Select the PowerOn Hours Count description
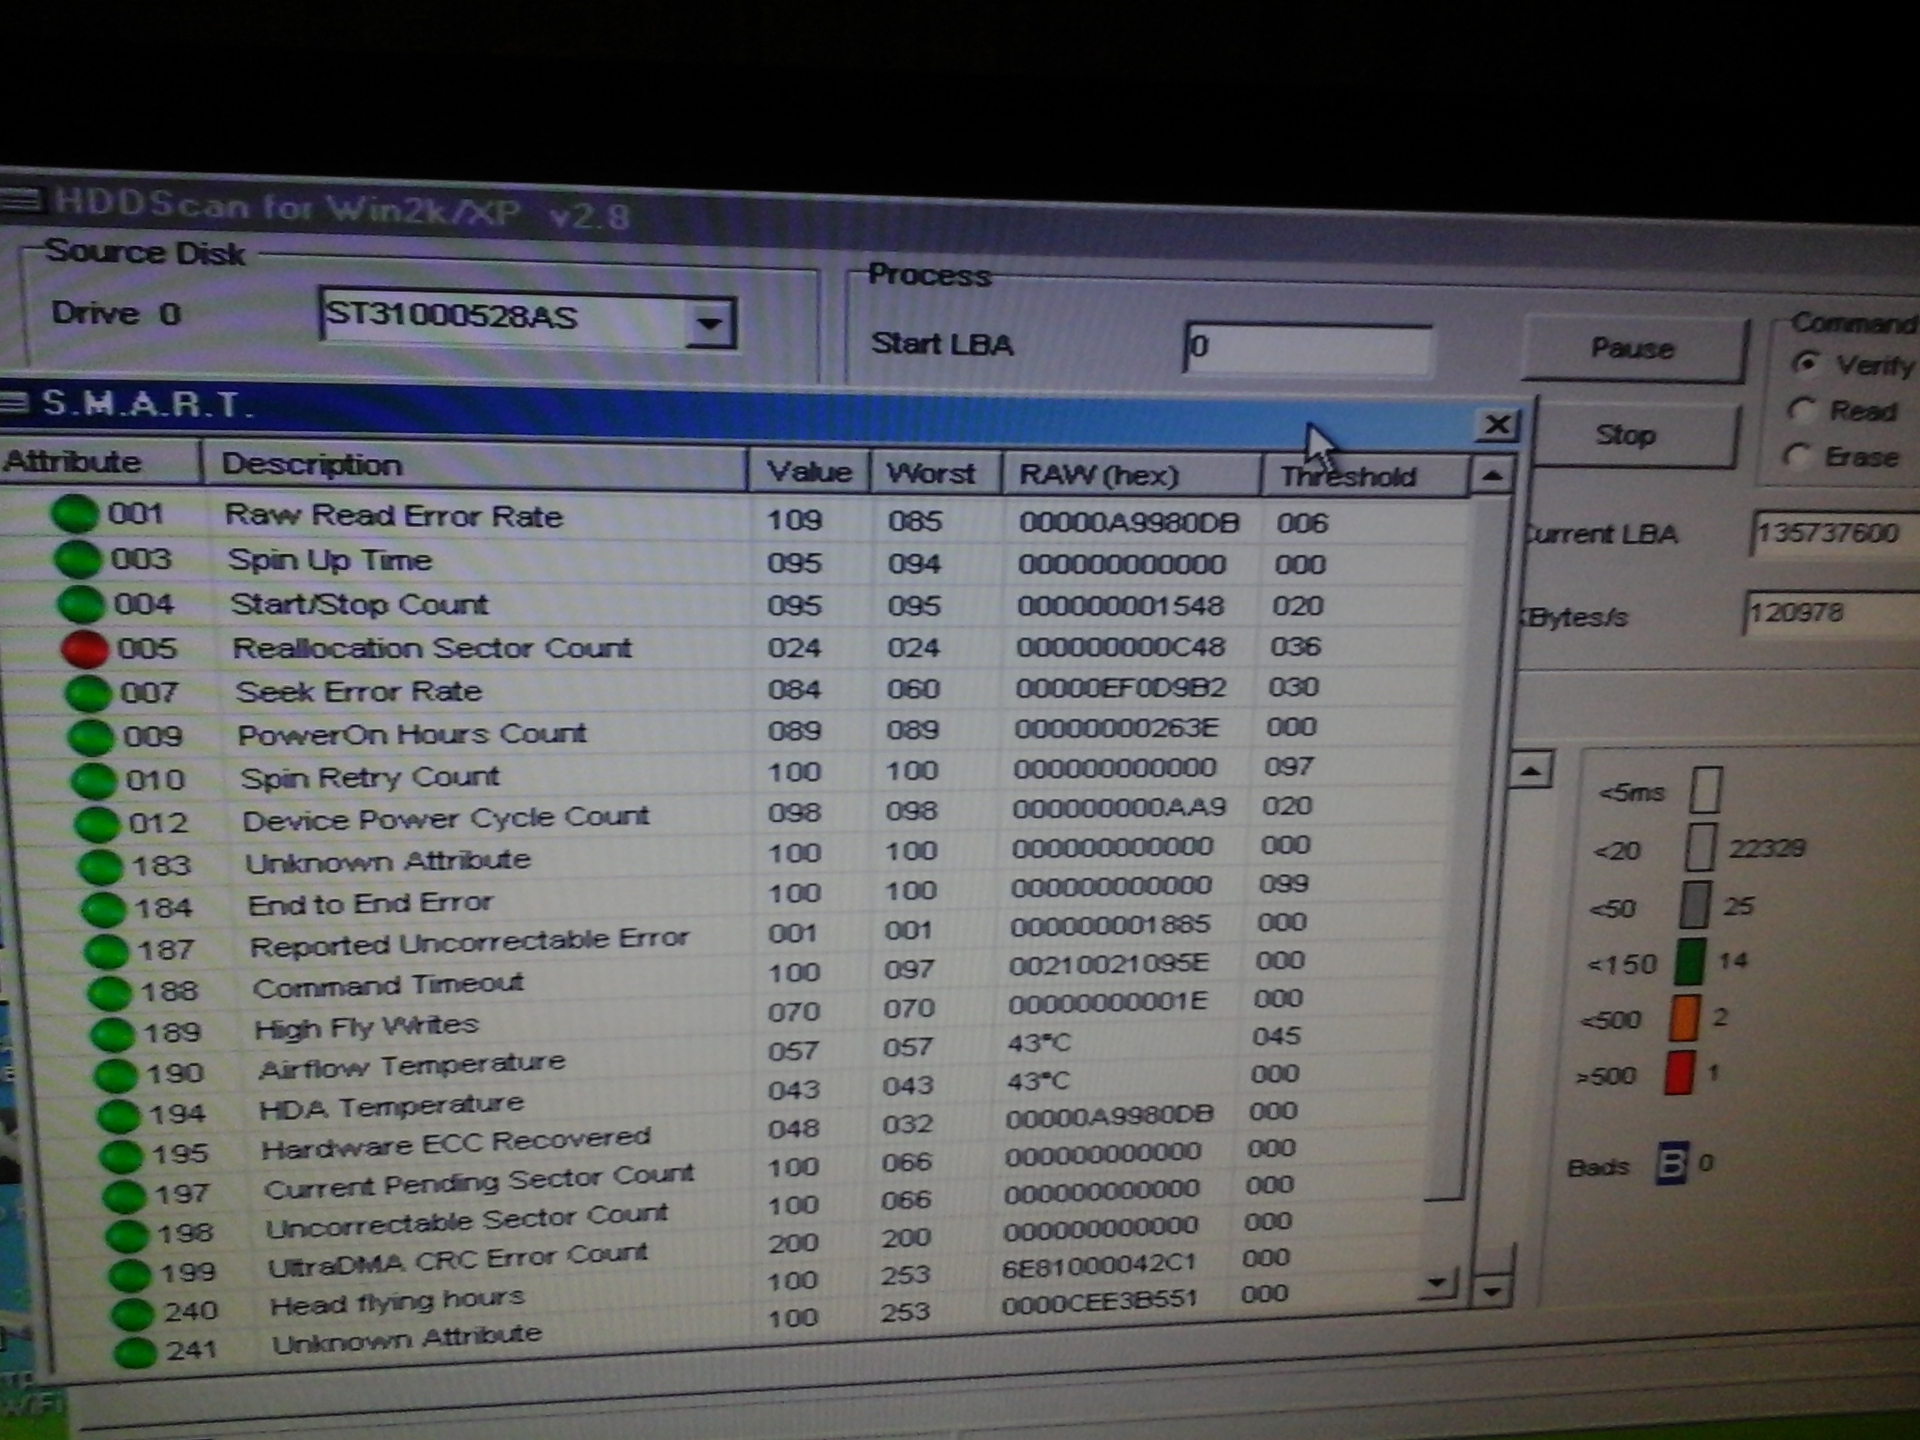 (412, 734)
